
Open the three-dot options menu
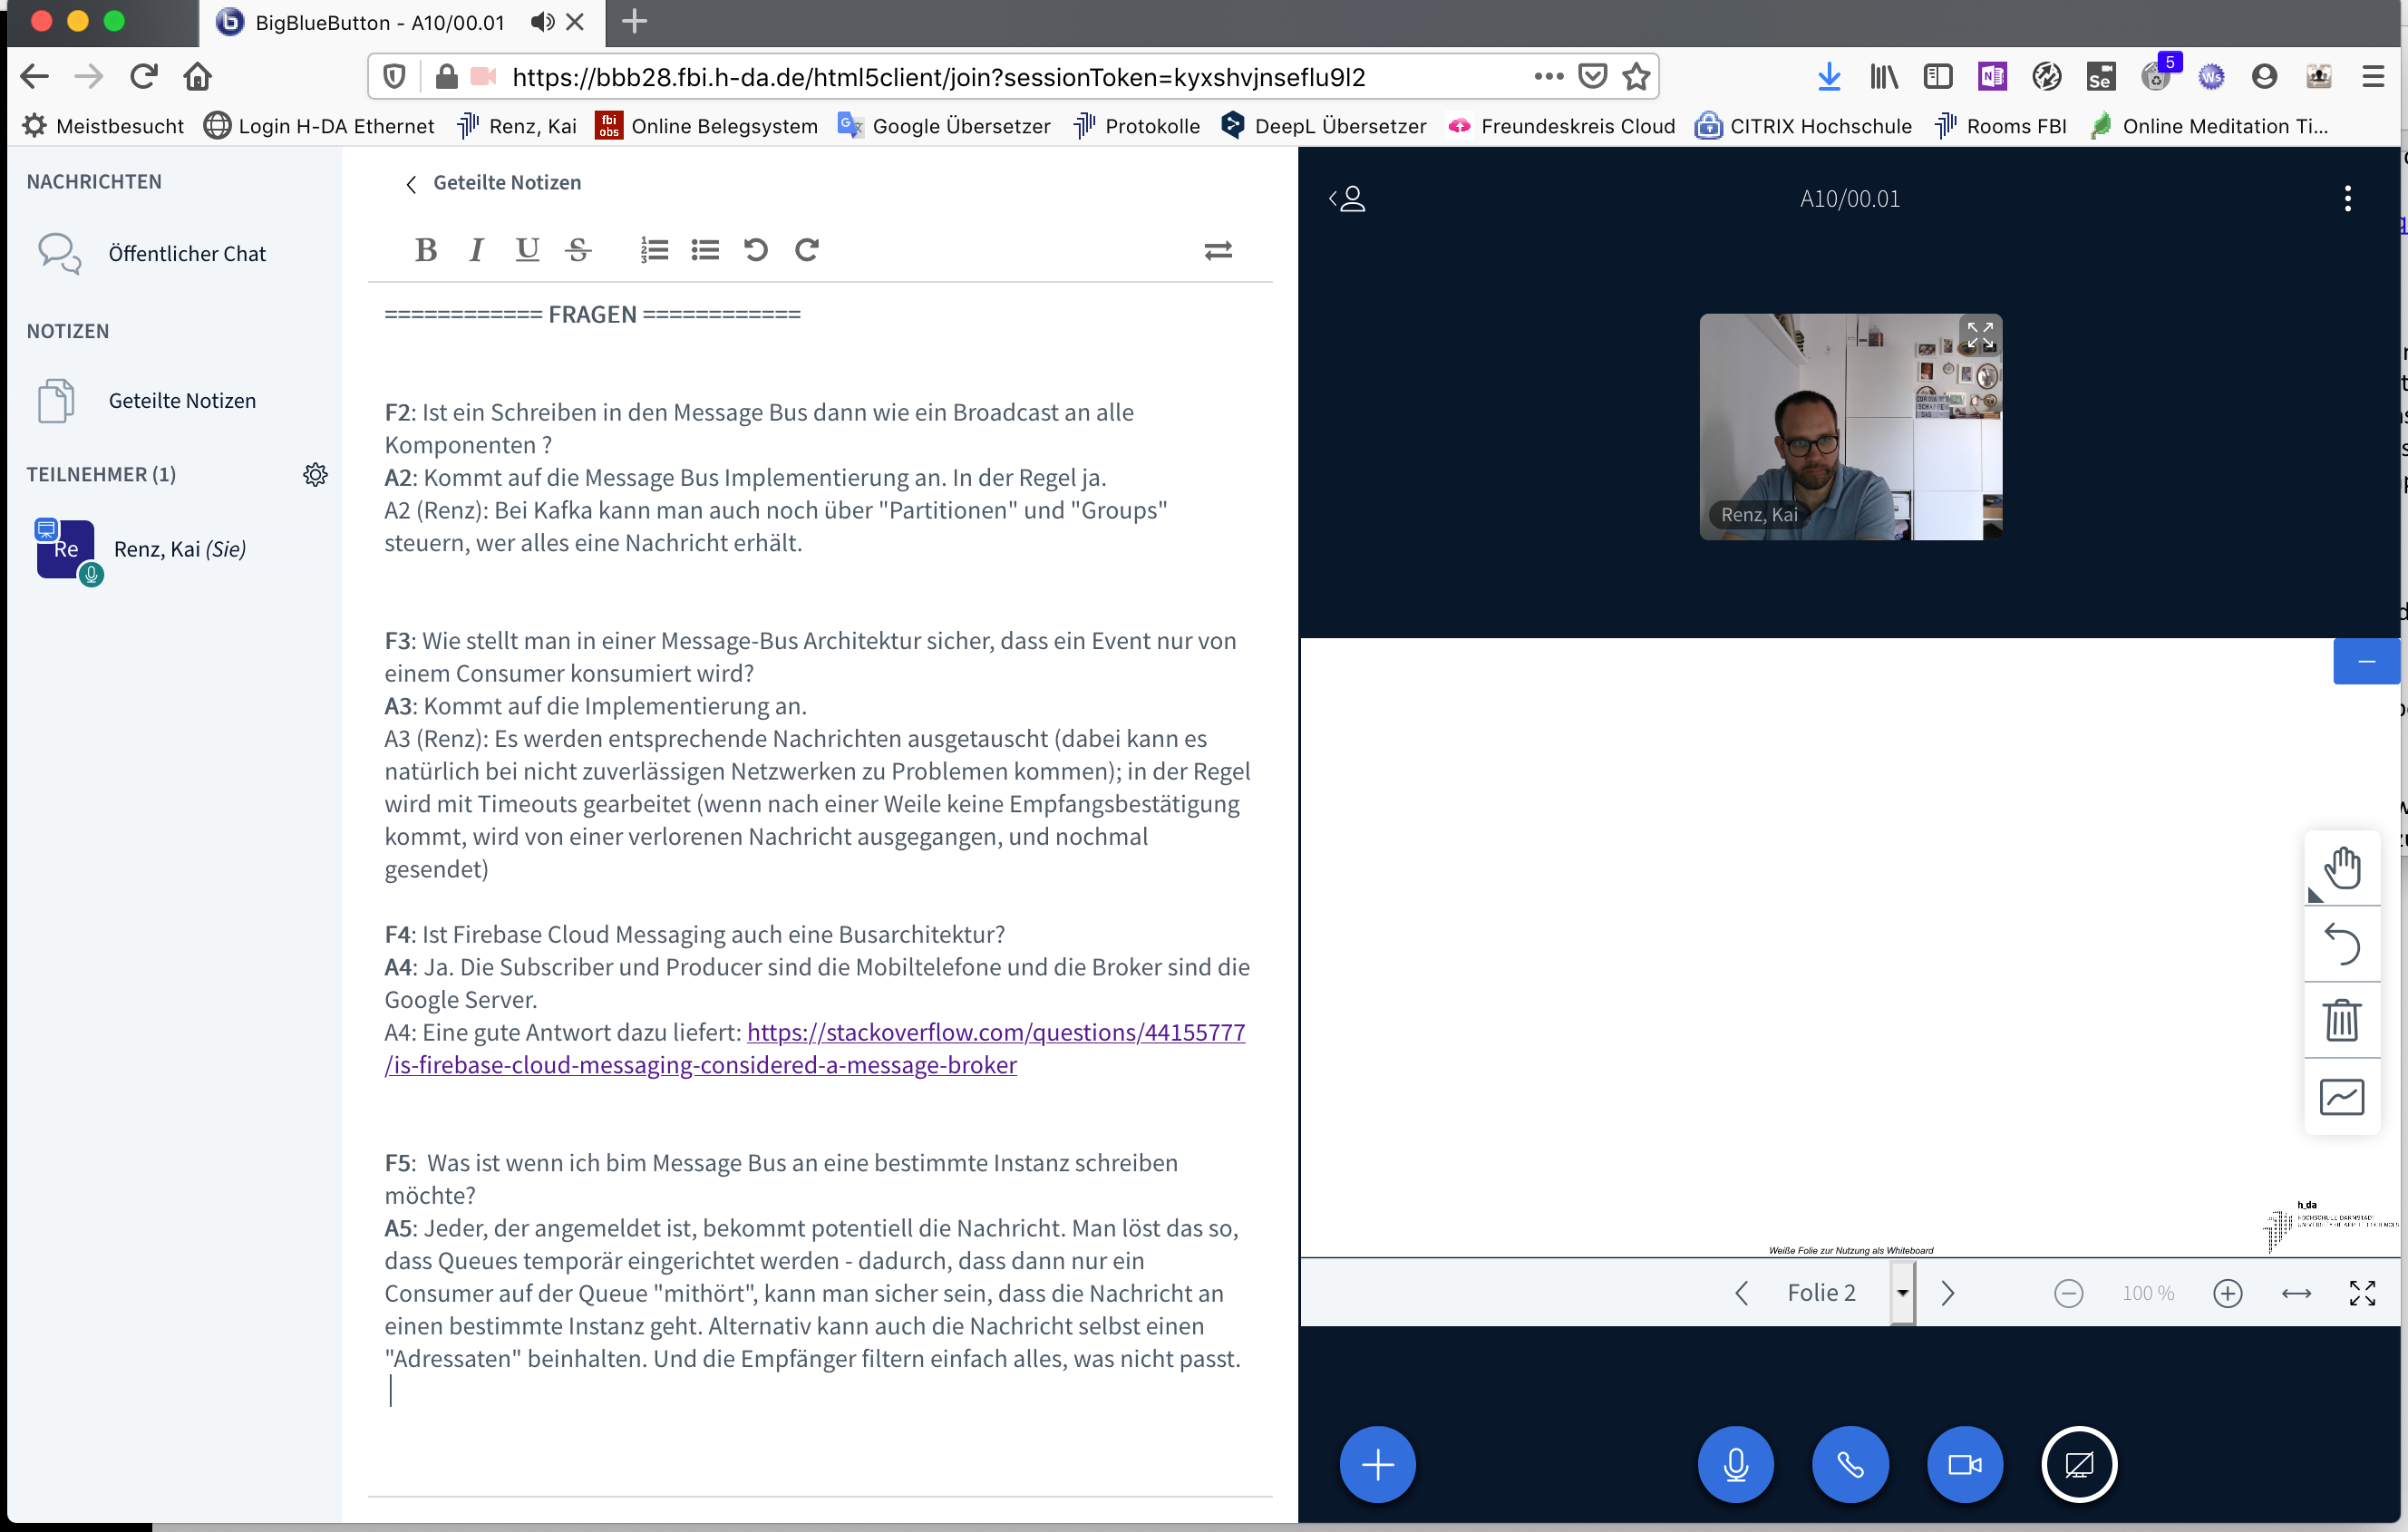(x=2346, y=198)
